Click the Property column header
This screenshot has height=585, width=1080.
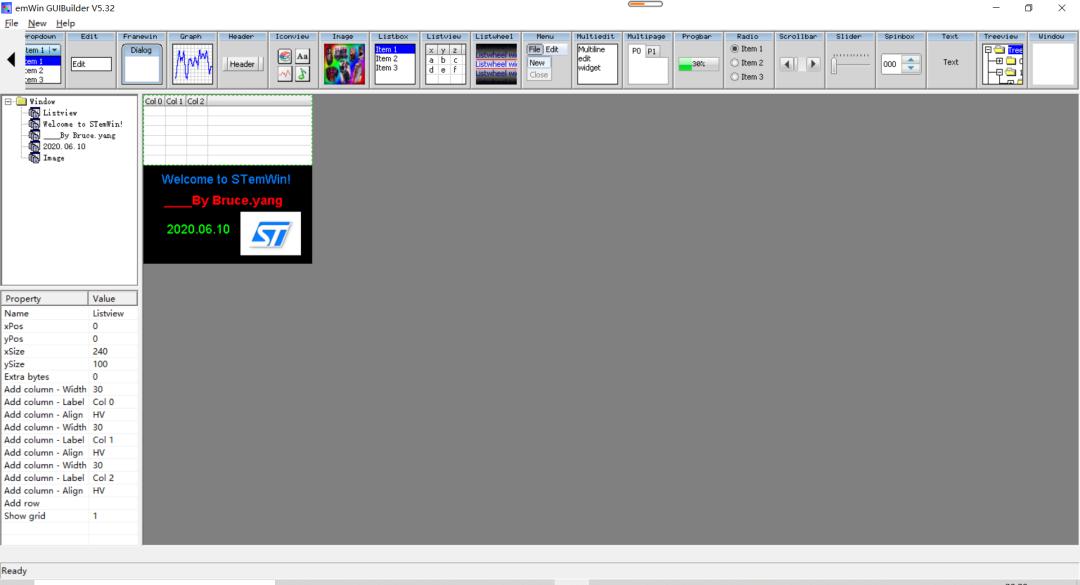[x=45, y=298]
